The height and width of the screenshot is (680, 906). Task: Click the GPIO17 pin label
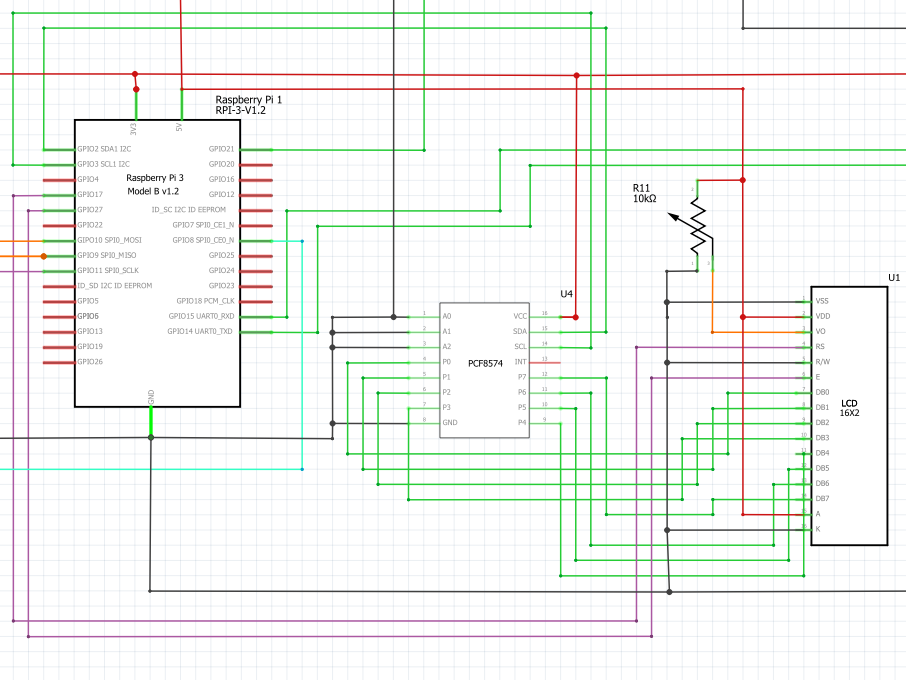90,195
